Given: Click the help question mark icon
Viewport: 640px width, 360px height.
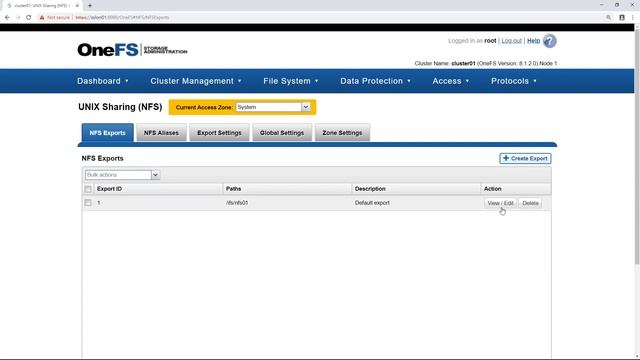Looking at the screenshot, I should [549, 41].
